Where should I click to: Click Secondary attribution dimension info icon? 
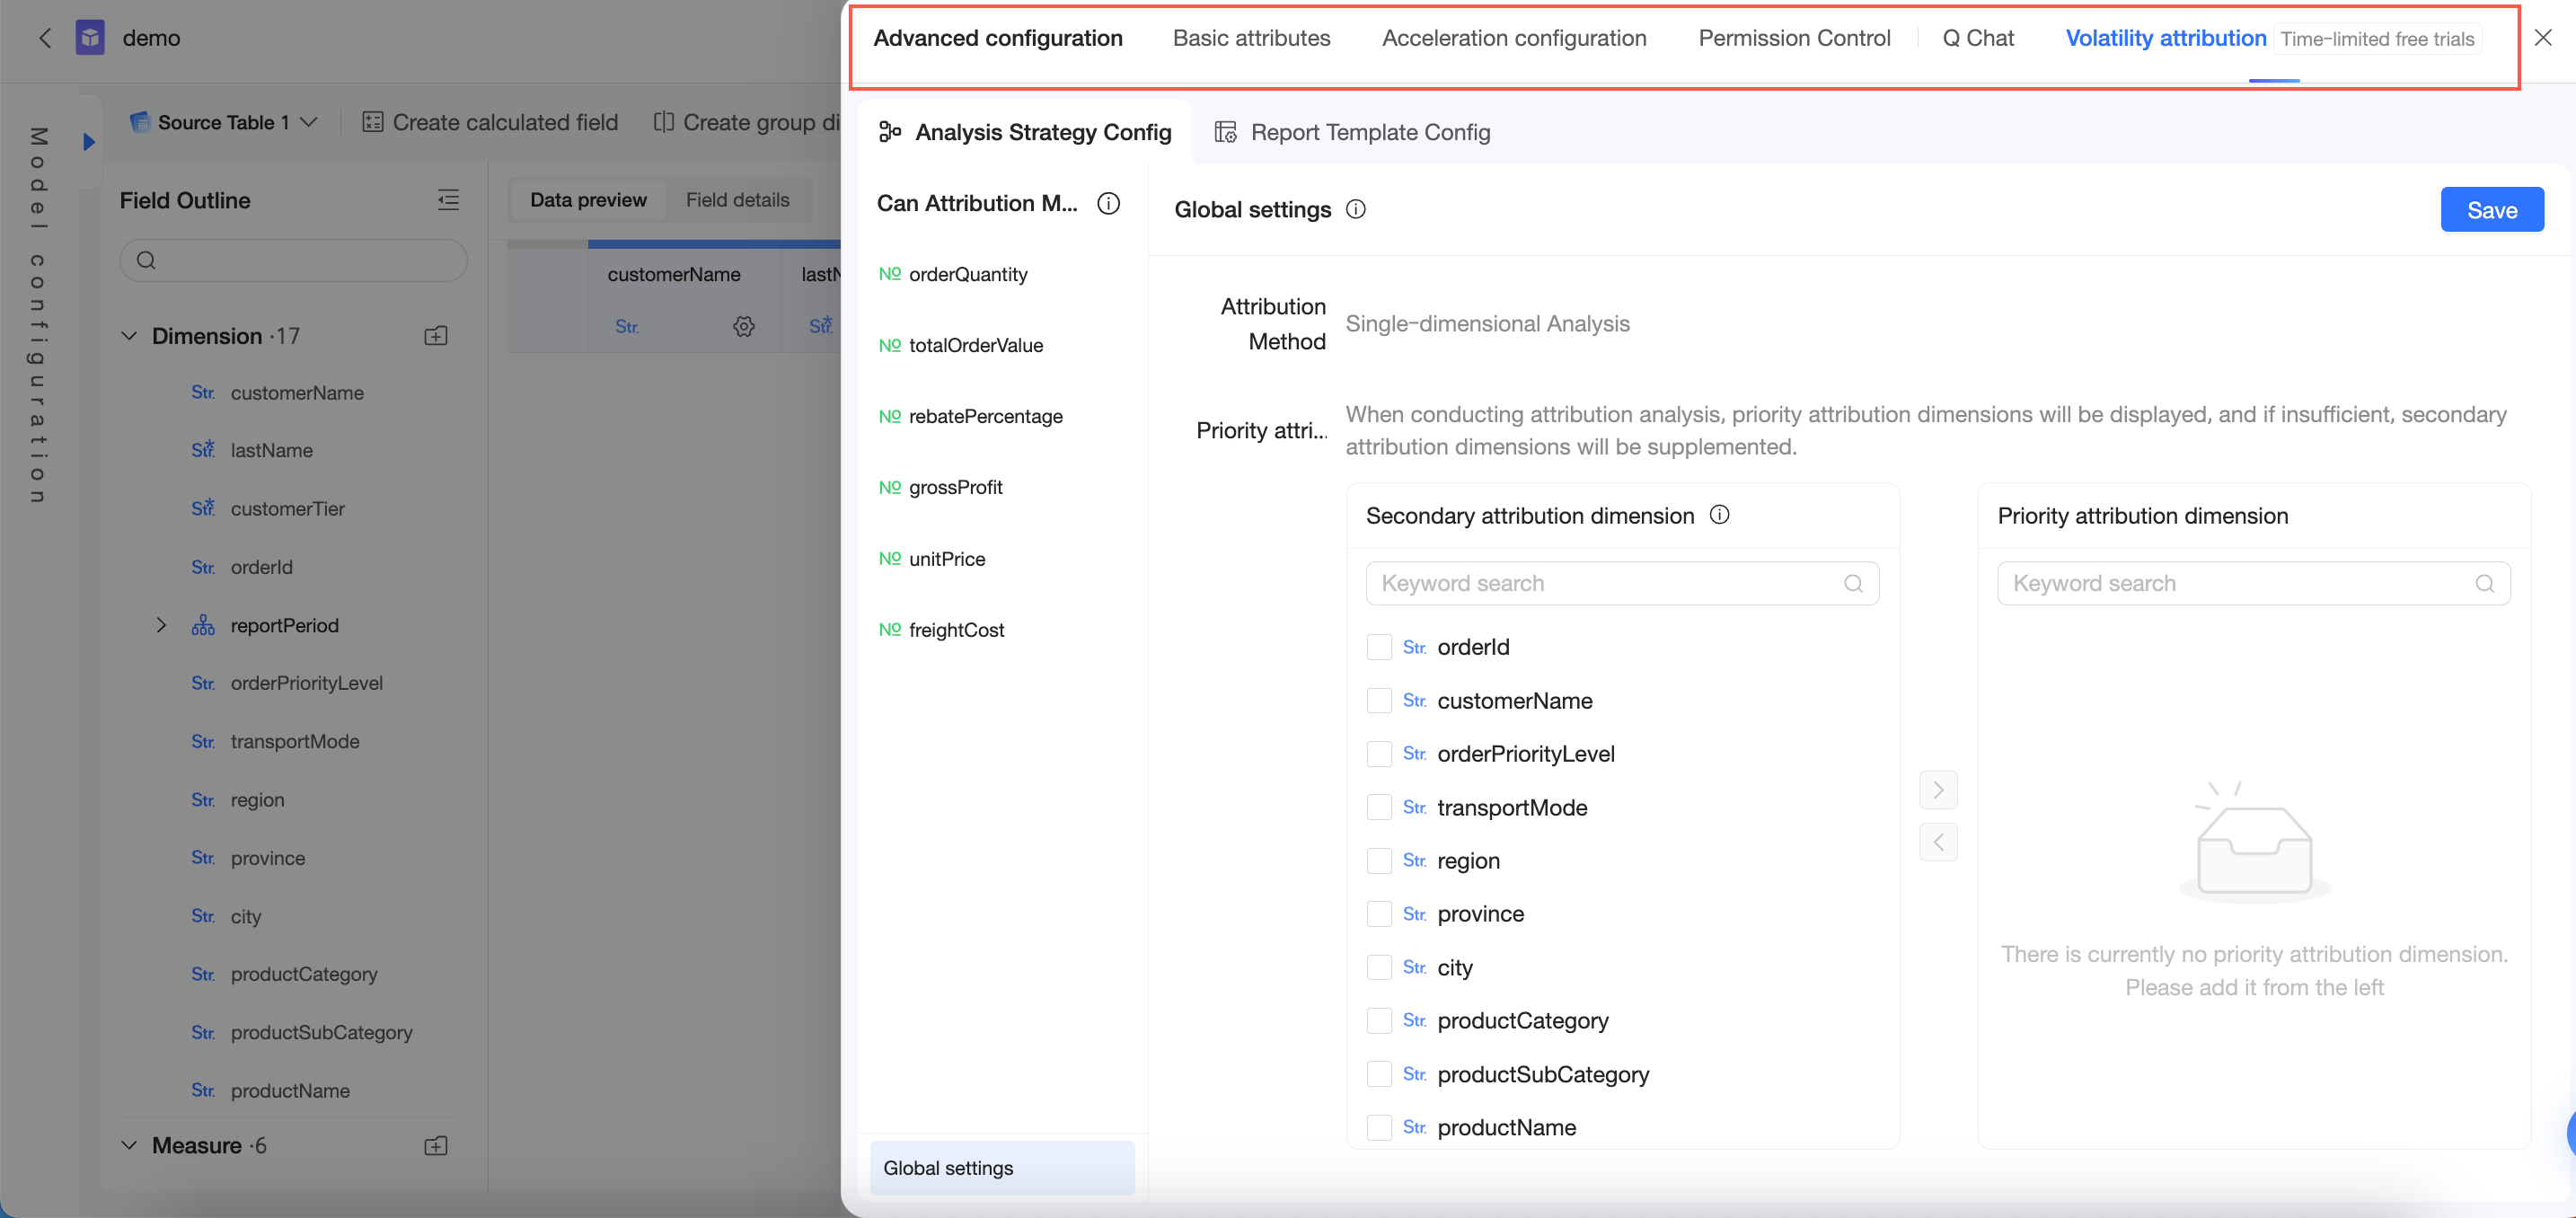[x=1719, y=515]
